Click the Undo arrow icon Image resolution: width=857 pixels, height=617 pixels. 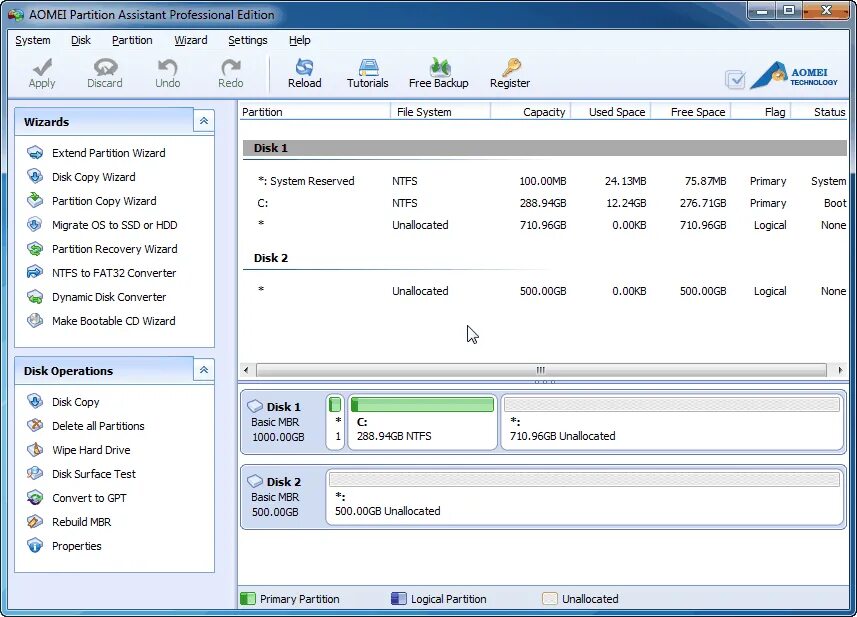pyautogui.click(x=167, y=67)
